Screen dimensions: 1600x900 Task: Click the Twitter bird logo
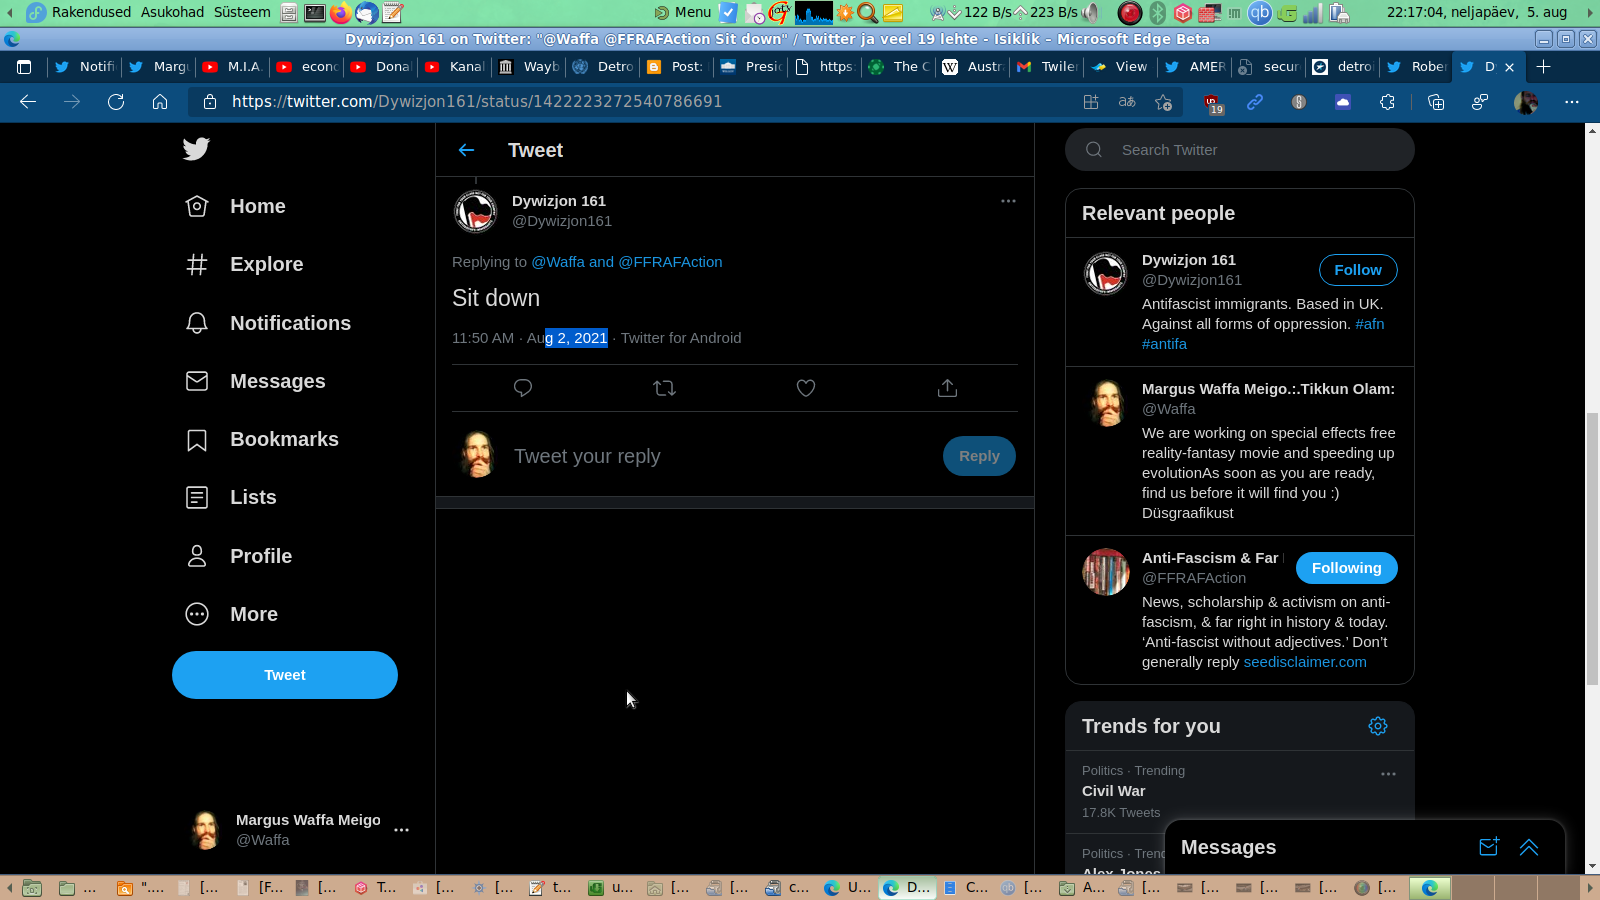(x=196, y=149)
